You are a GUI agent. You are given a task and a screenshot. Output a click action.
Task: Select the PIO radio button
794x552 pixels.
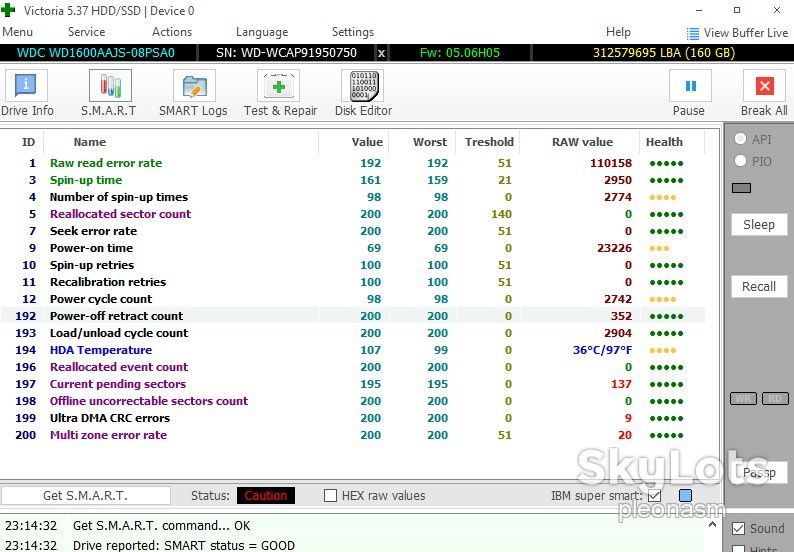(x=740, y=161)
